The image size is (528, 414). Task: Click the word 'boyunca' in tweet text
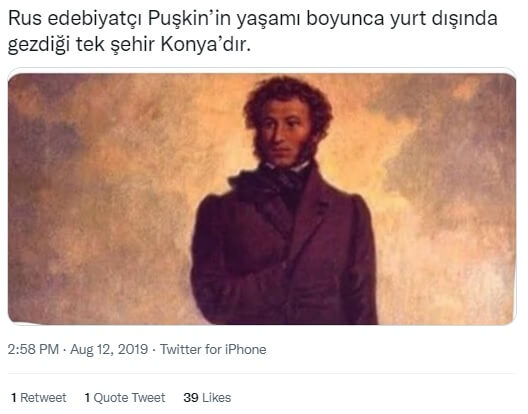coord(345,19)
